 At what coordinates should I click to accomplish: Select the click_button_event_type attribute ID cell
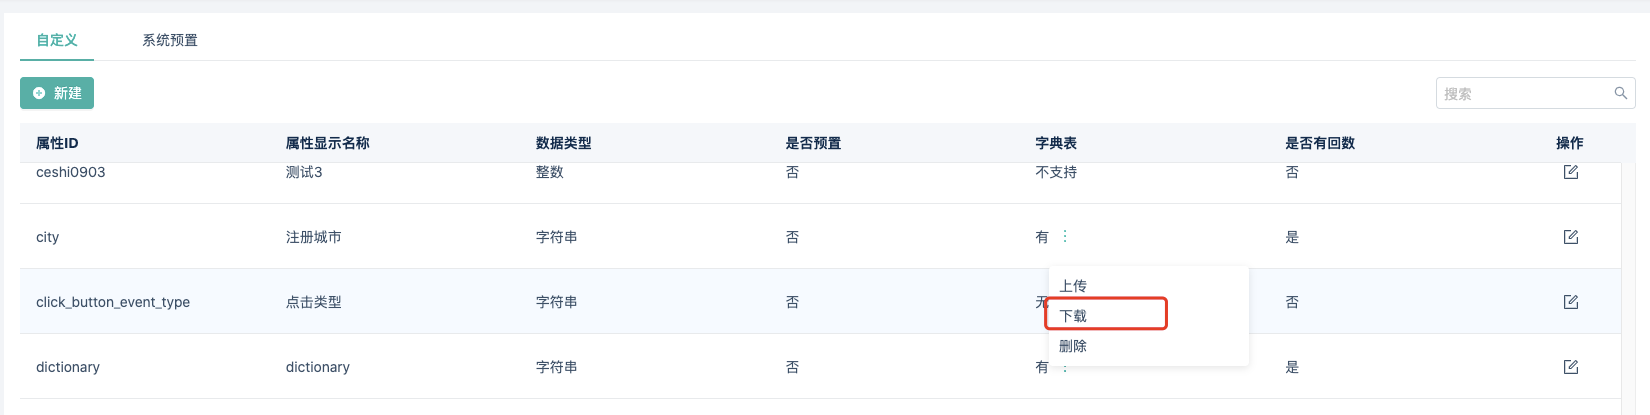[113, 302]
